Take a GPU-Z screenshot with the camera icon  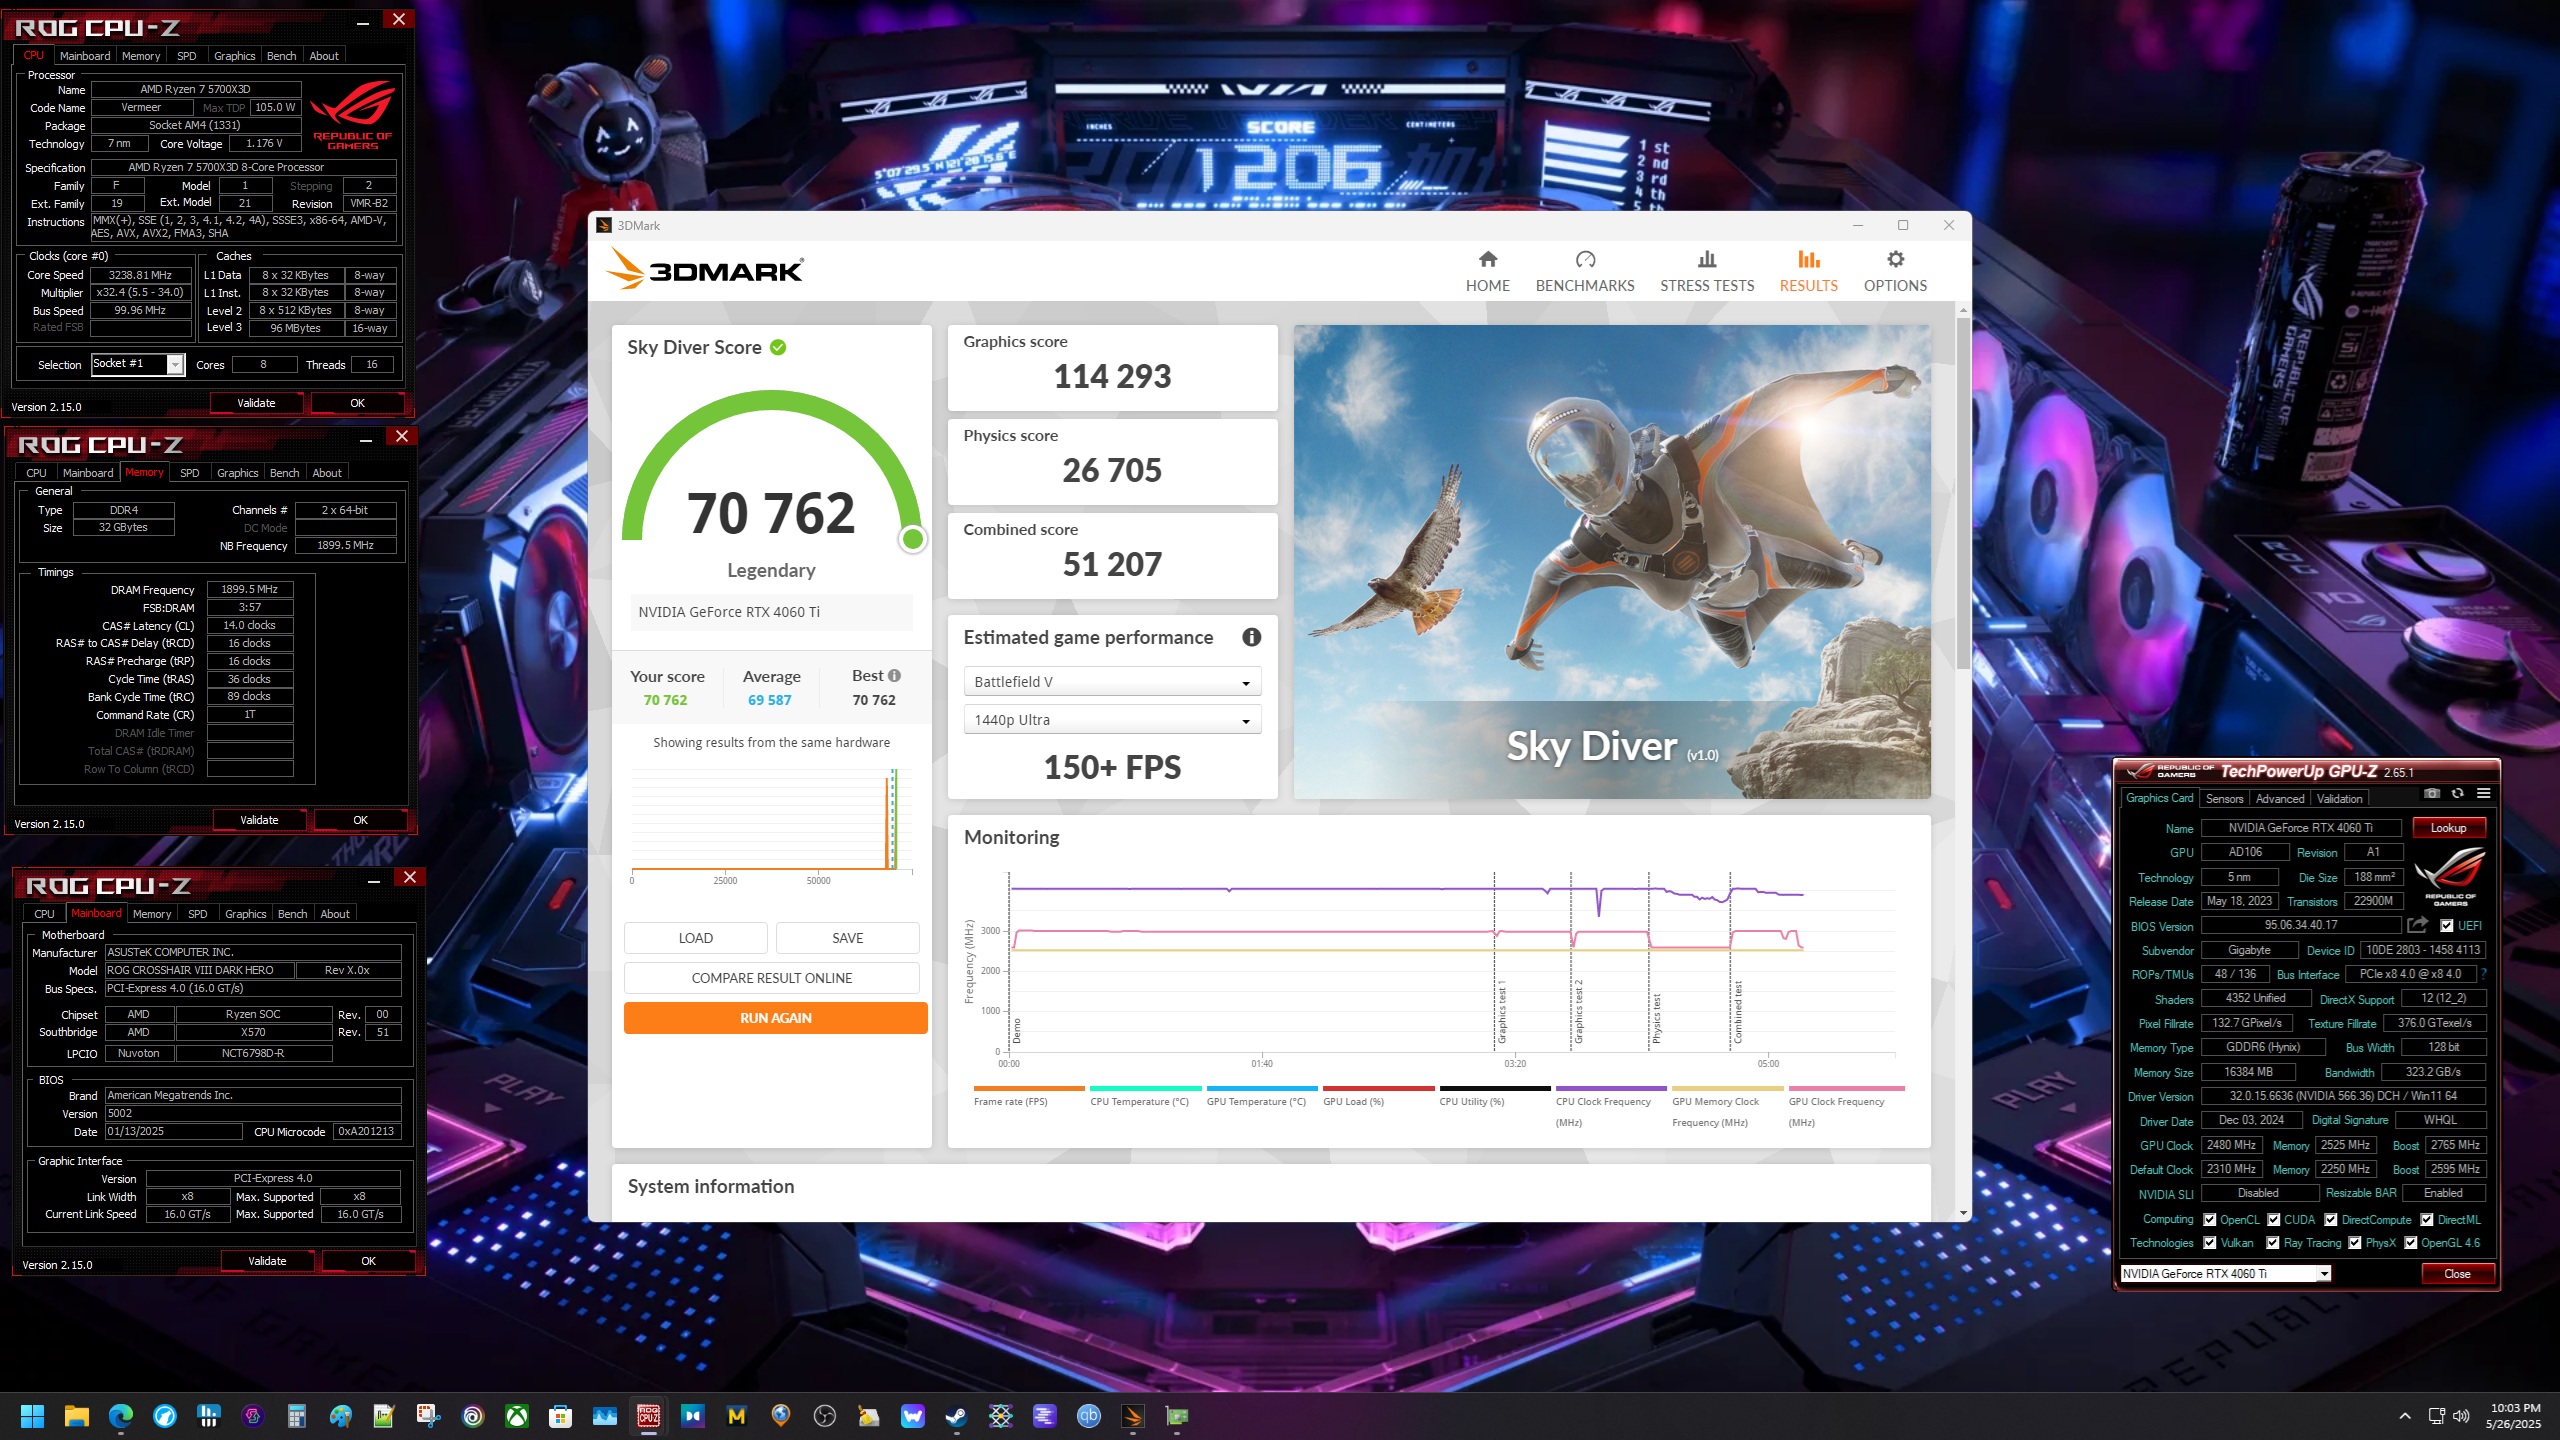coord(2432,793)
